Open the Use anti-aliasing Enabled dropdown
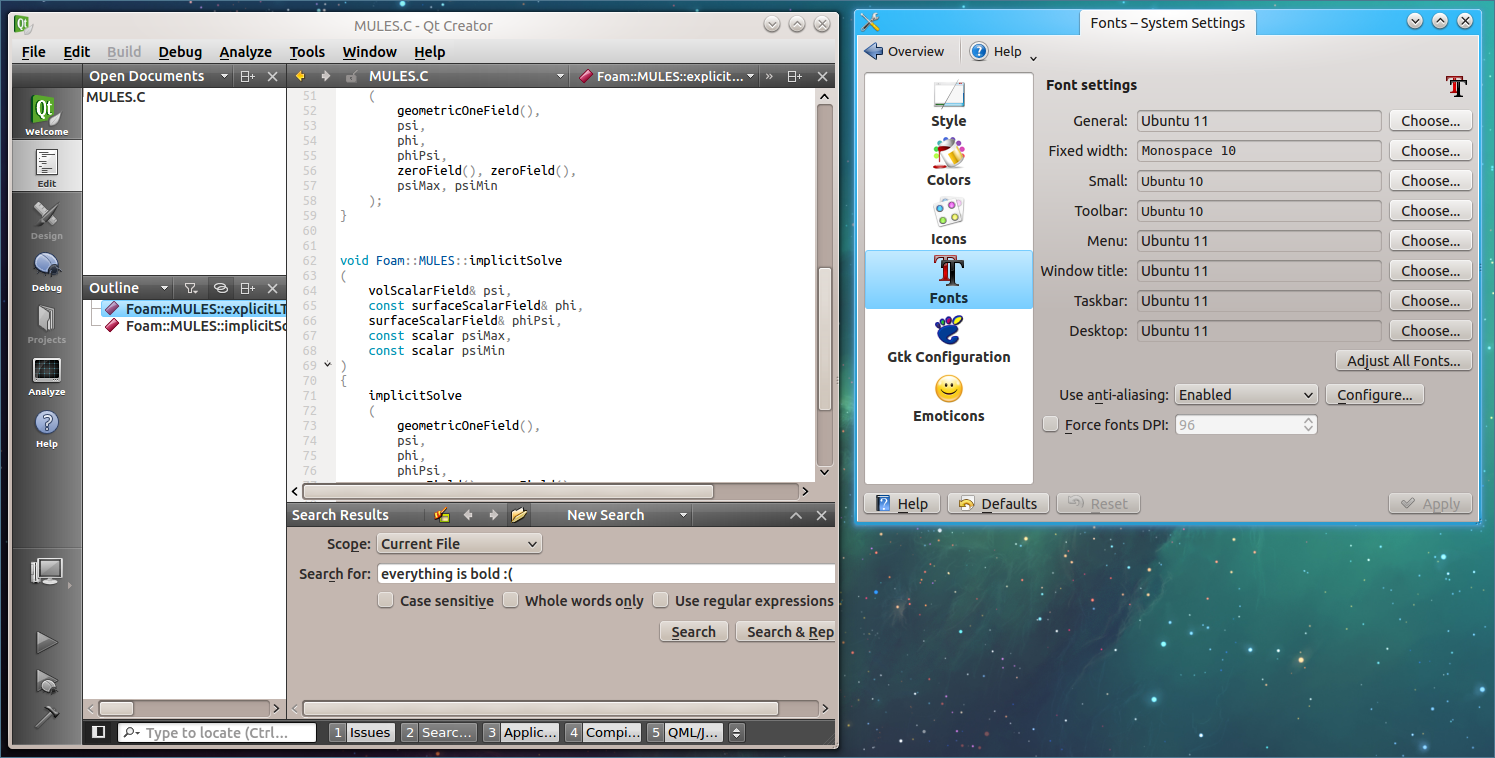 [x=1246, y=395]
